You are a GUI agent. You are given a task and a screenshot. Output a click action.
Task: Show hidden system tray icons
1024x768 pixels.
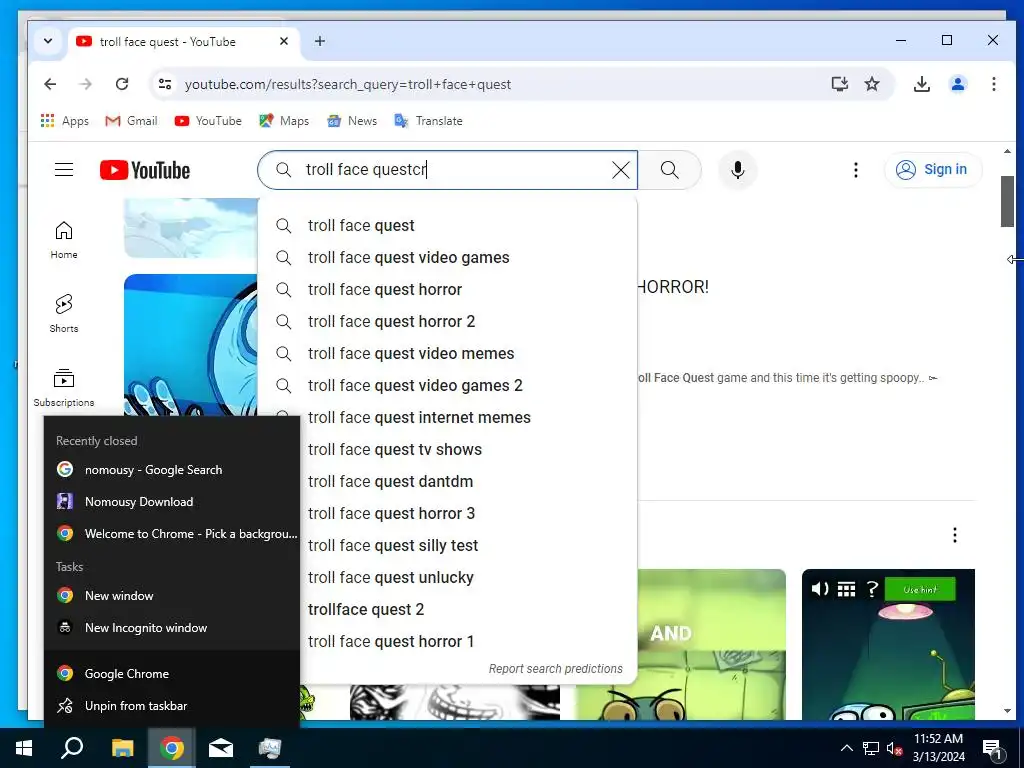[846, 748]
